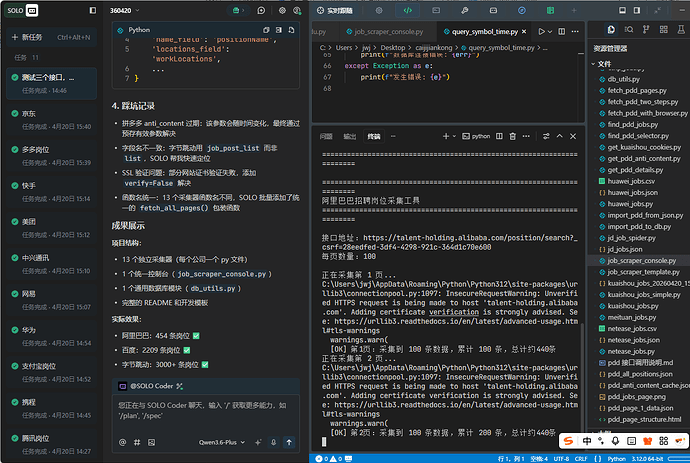This screenshot has width=690, height=463.
Task: Close the query_symbol_time.py tab
Action: tap(524, 32)
